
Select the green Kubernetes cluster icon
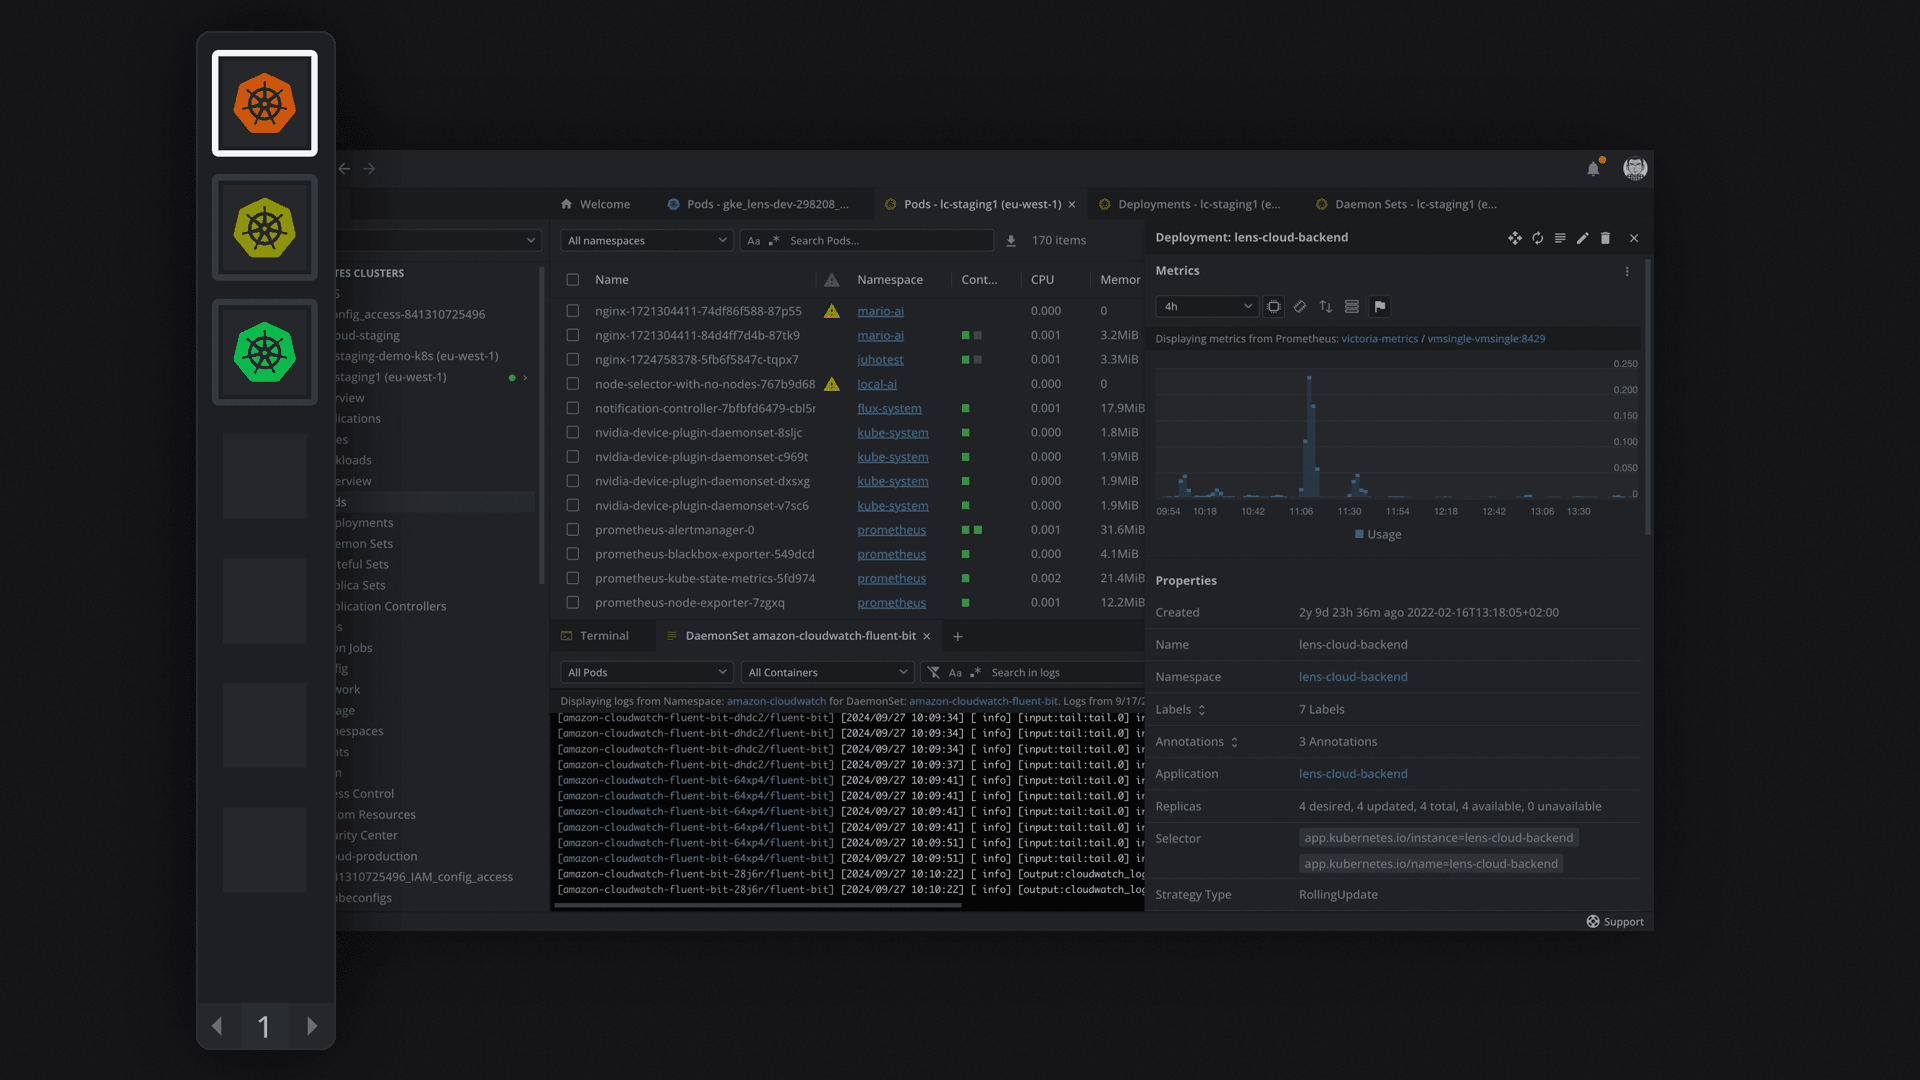tap(264, 352)
